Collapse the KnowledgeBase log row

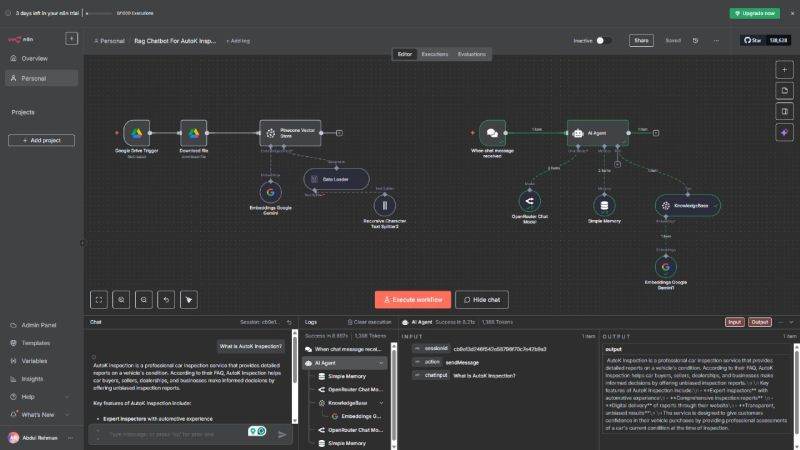(x=381, y=403)
